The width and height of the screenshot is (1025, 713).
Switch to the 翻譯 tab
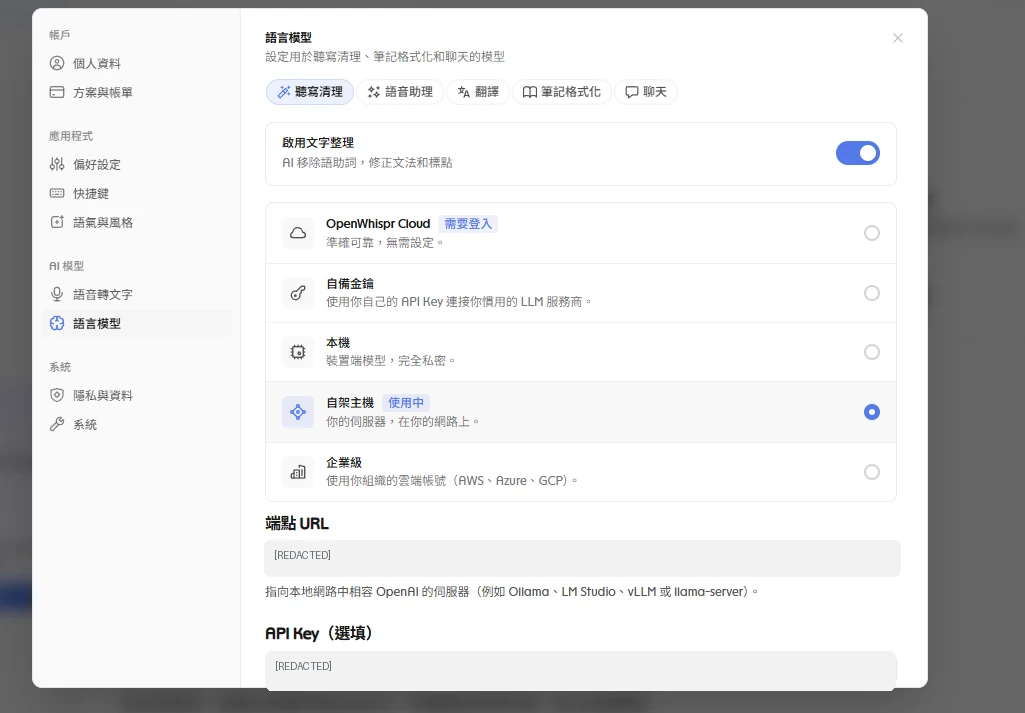[478, 92]
